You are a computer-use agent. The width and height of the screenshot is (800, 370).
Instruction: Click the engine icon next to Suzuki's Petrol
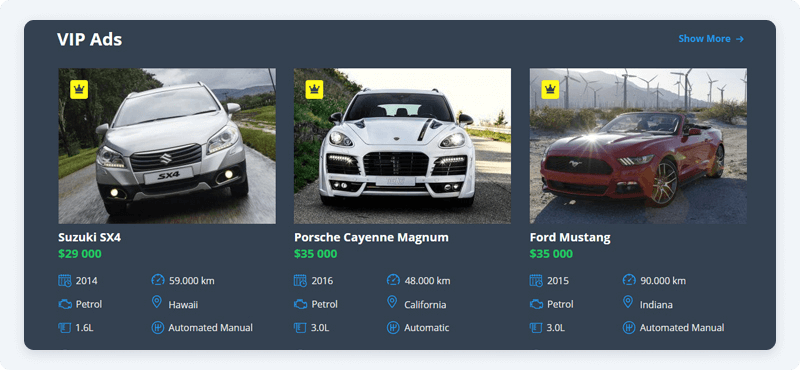(x=65, y=304)
